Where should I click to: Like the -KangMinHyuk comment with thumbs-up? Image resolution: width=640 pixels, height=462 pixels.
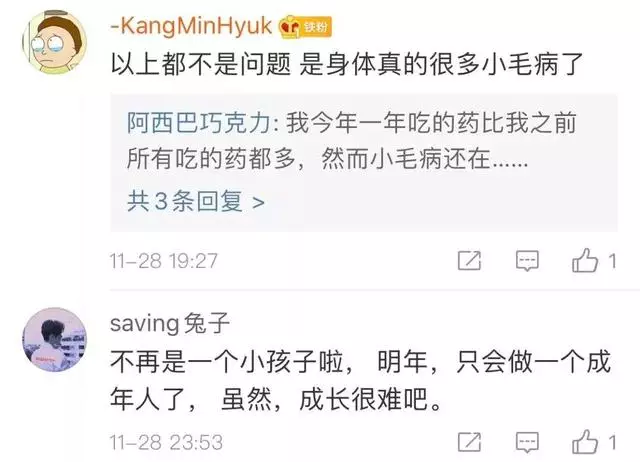coord(584,260)
